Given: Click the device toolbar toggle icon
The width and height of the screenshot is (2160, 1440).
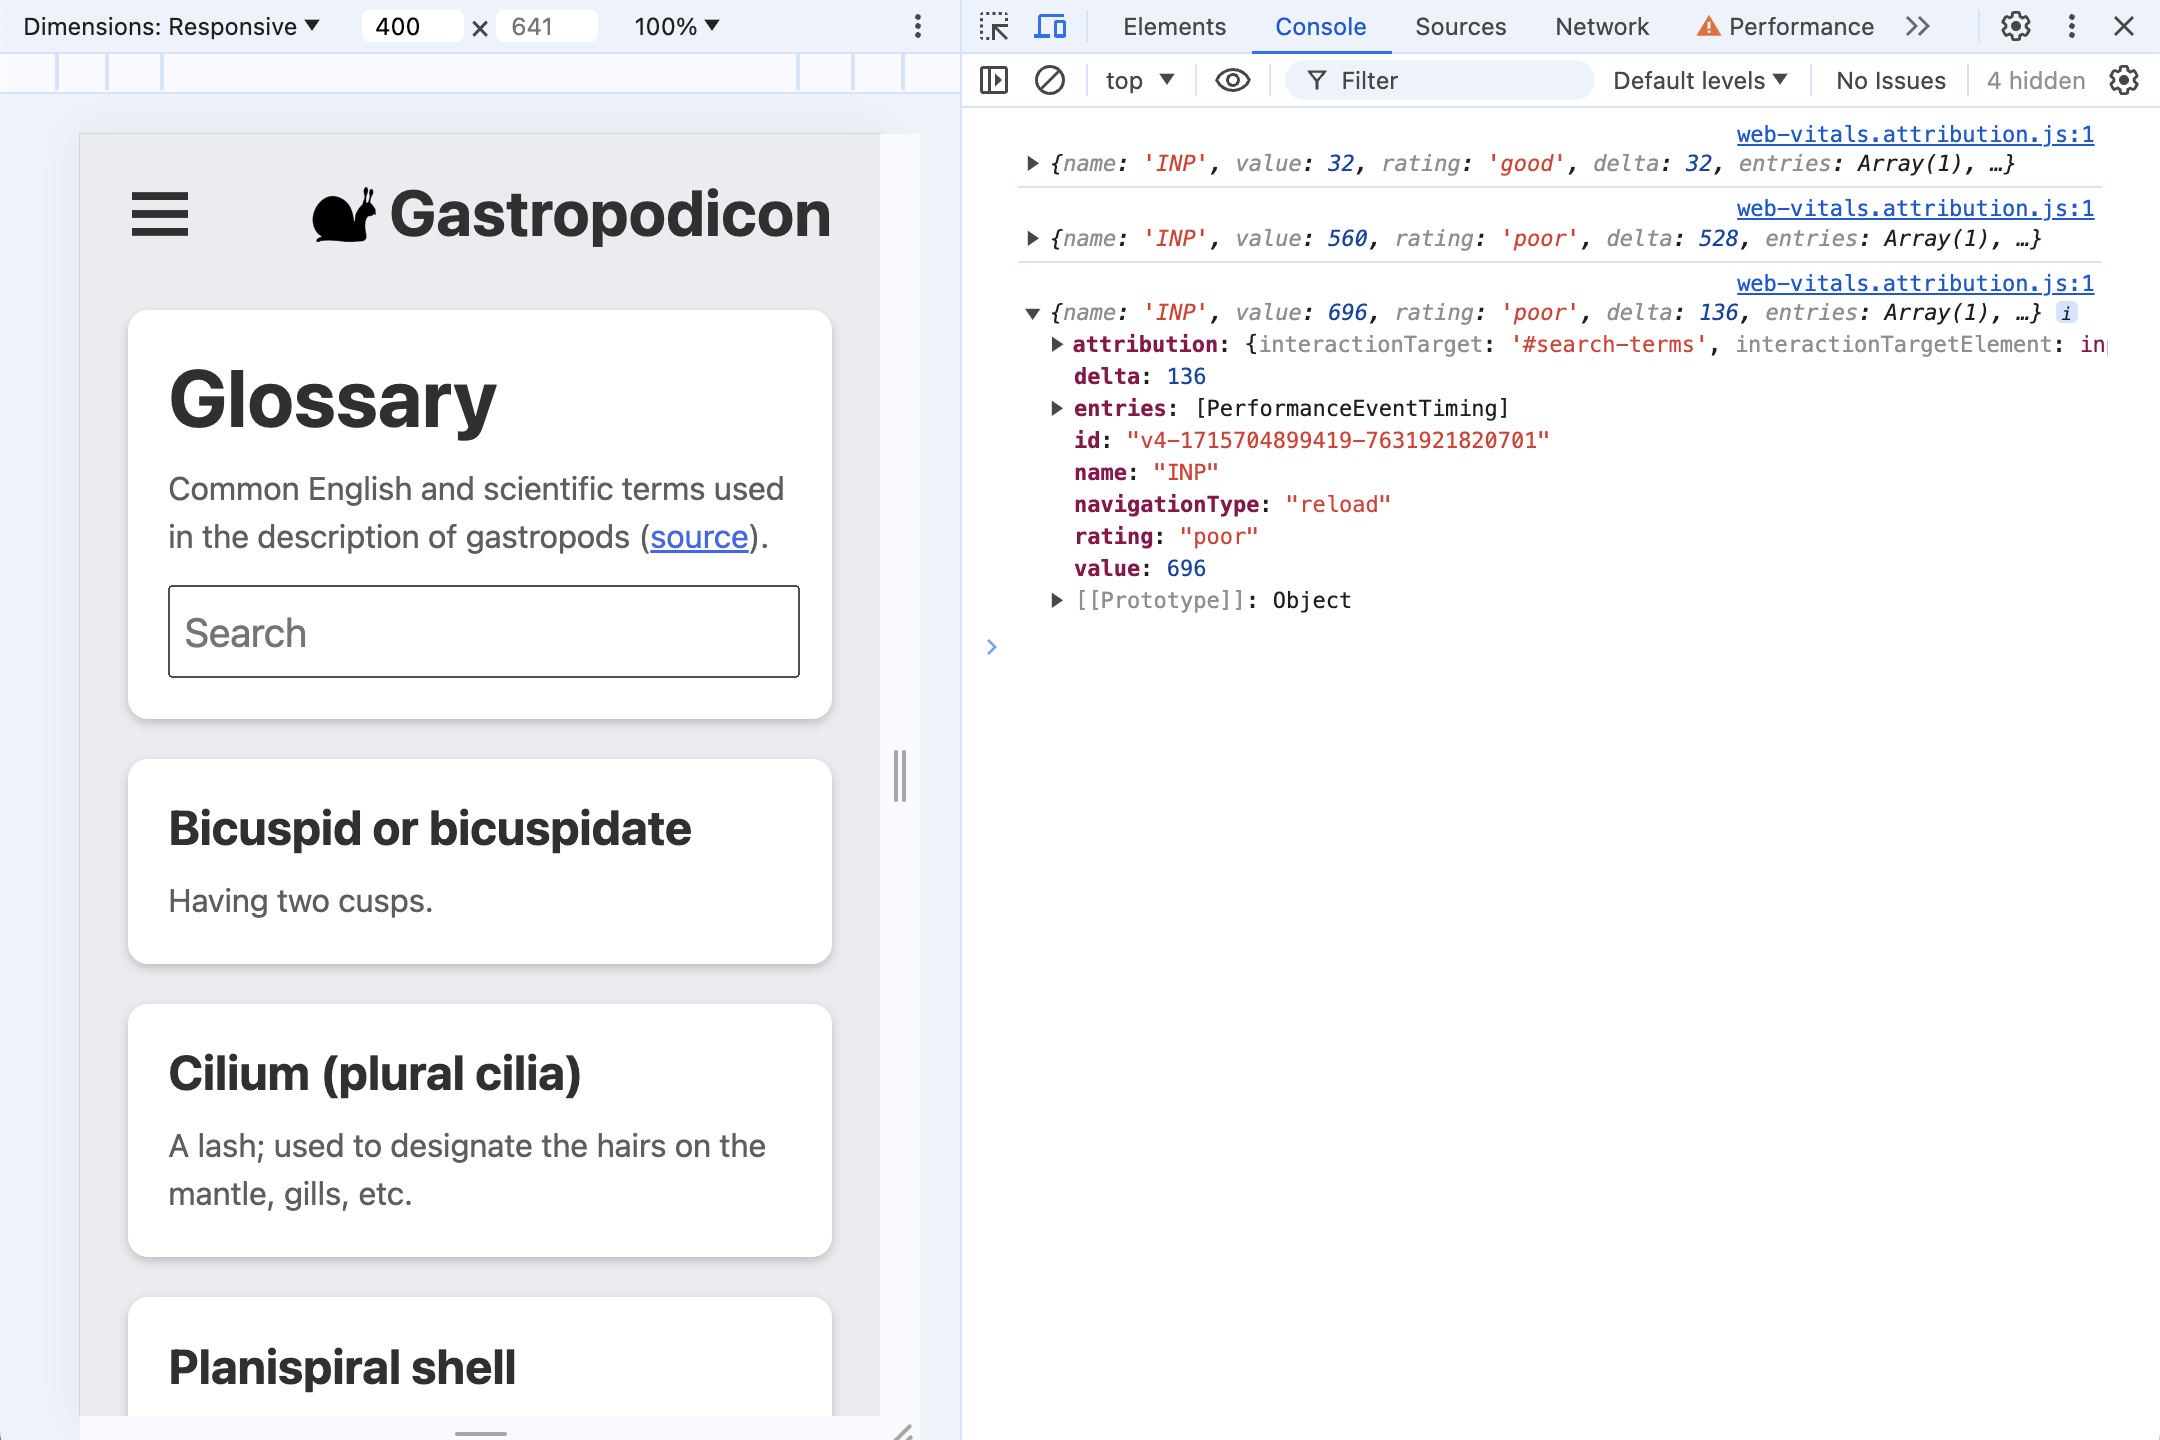Looking at the screenshot, I should coord(1049,26).
